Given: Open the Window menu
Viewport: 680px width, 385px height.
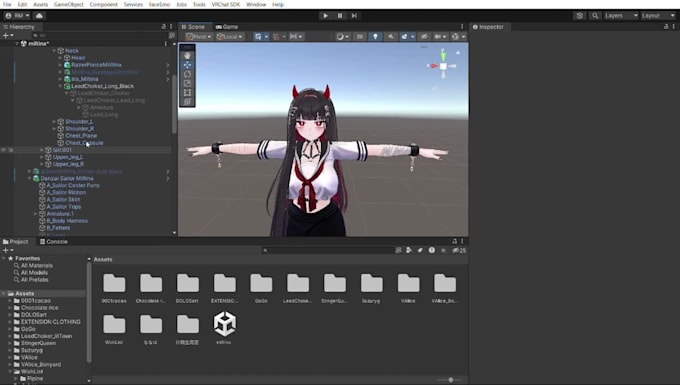Looking at the screenshot, I should click(x=256, y=4).
